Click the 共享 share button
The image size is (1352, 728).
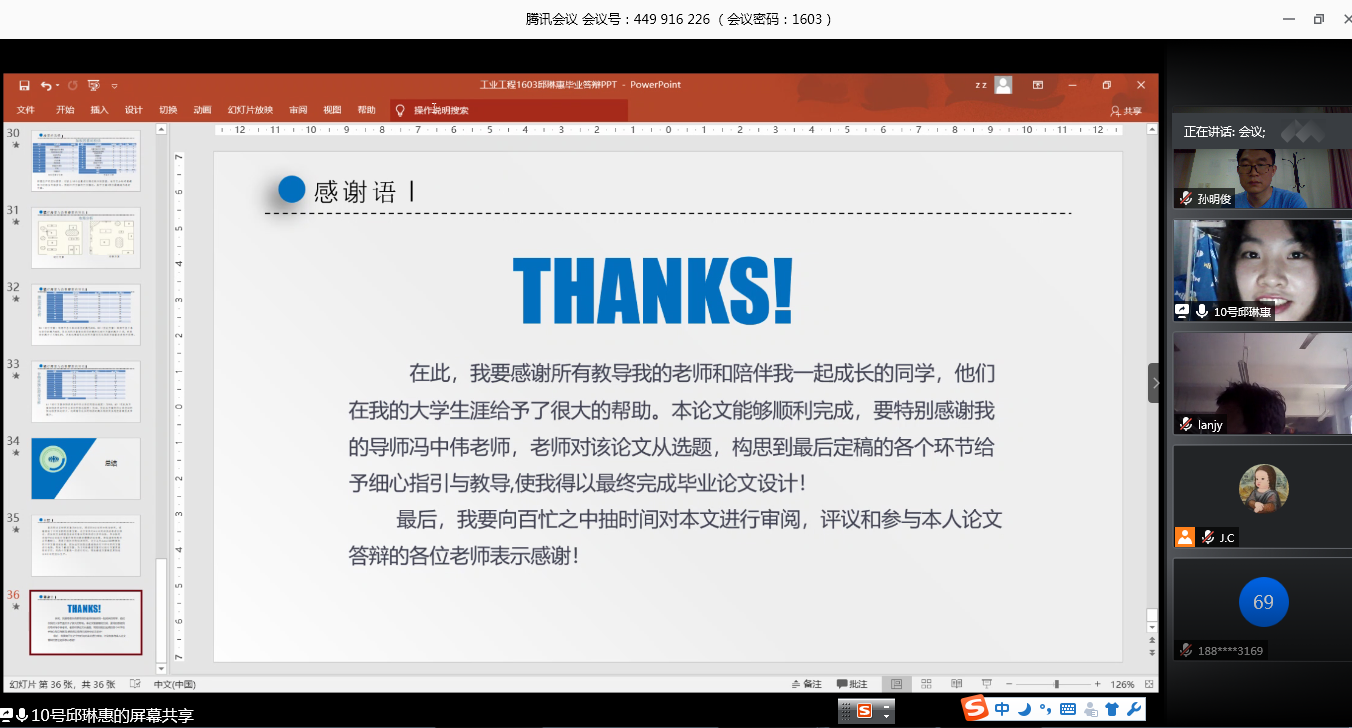pos(1126,111)
